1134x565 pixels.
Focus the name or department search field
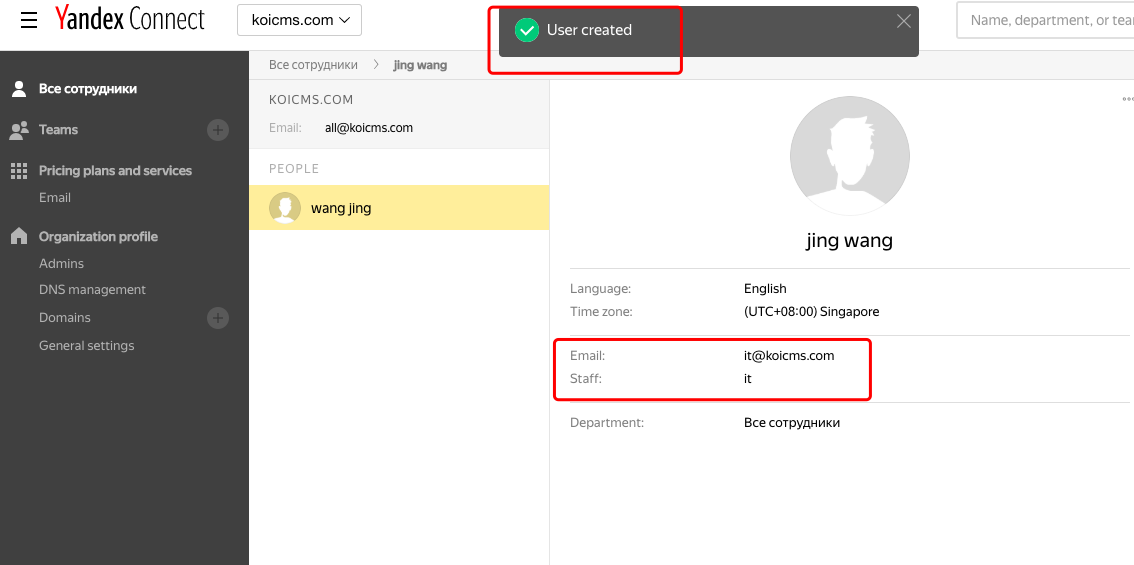(x=1045, y=20)
